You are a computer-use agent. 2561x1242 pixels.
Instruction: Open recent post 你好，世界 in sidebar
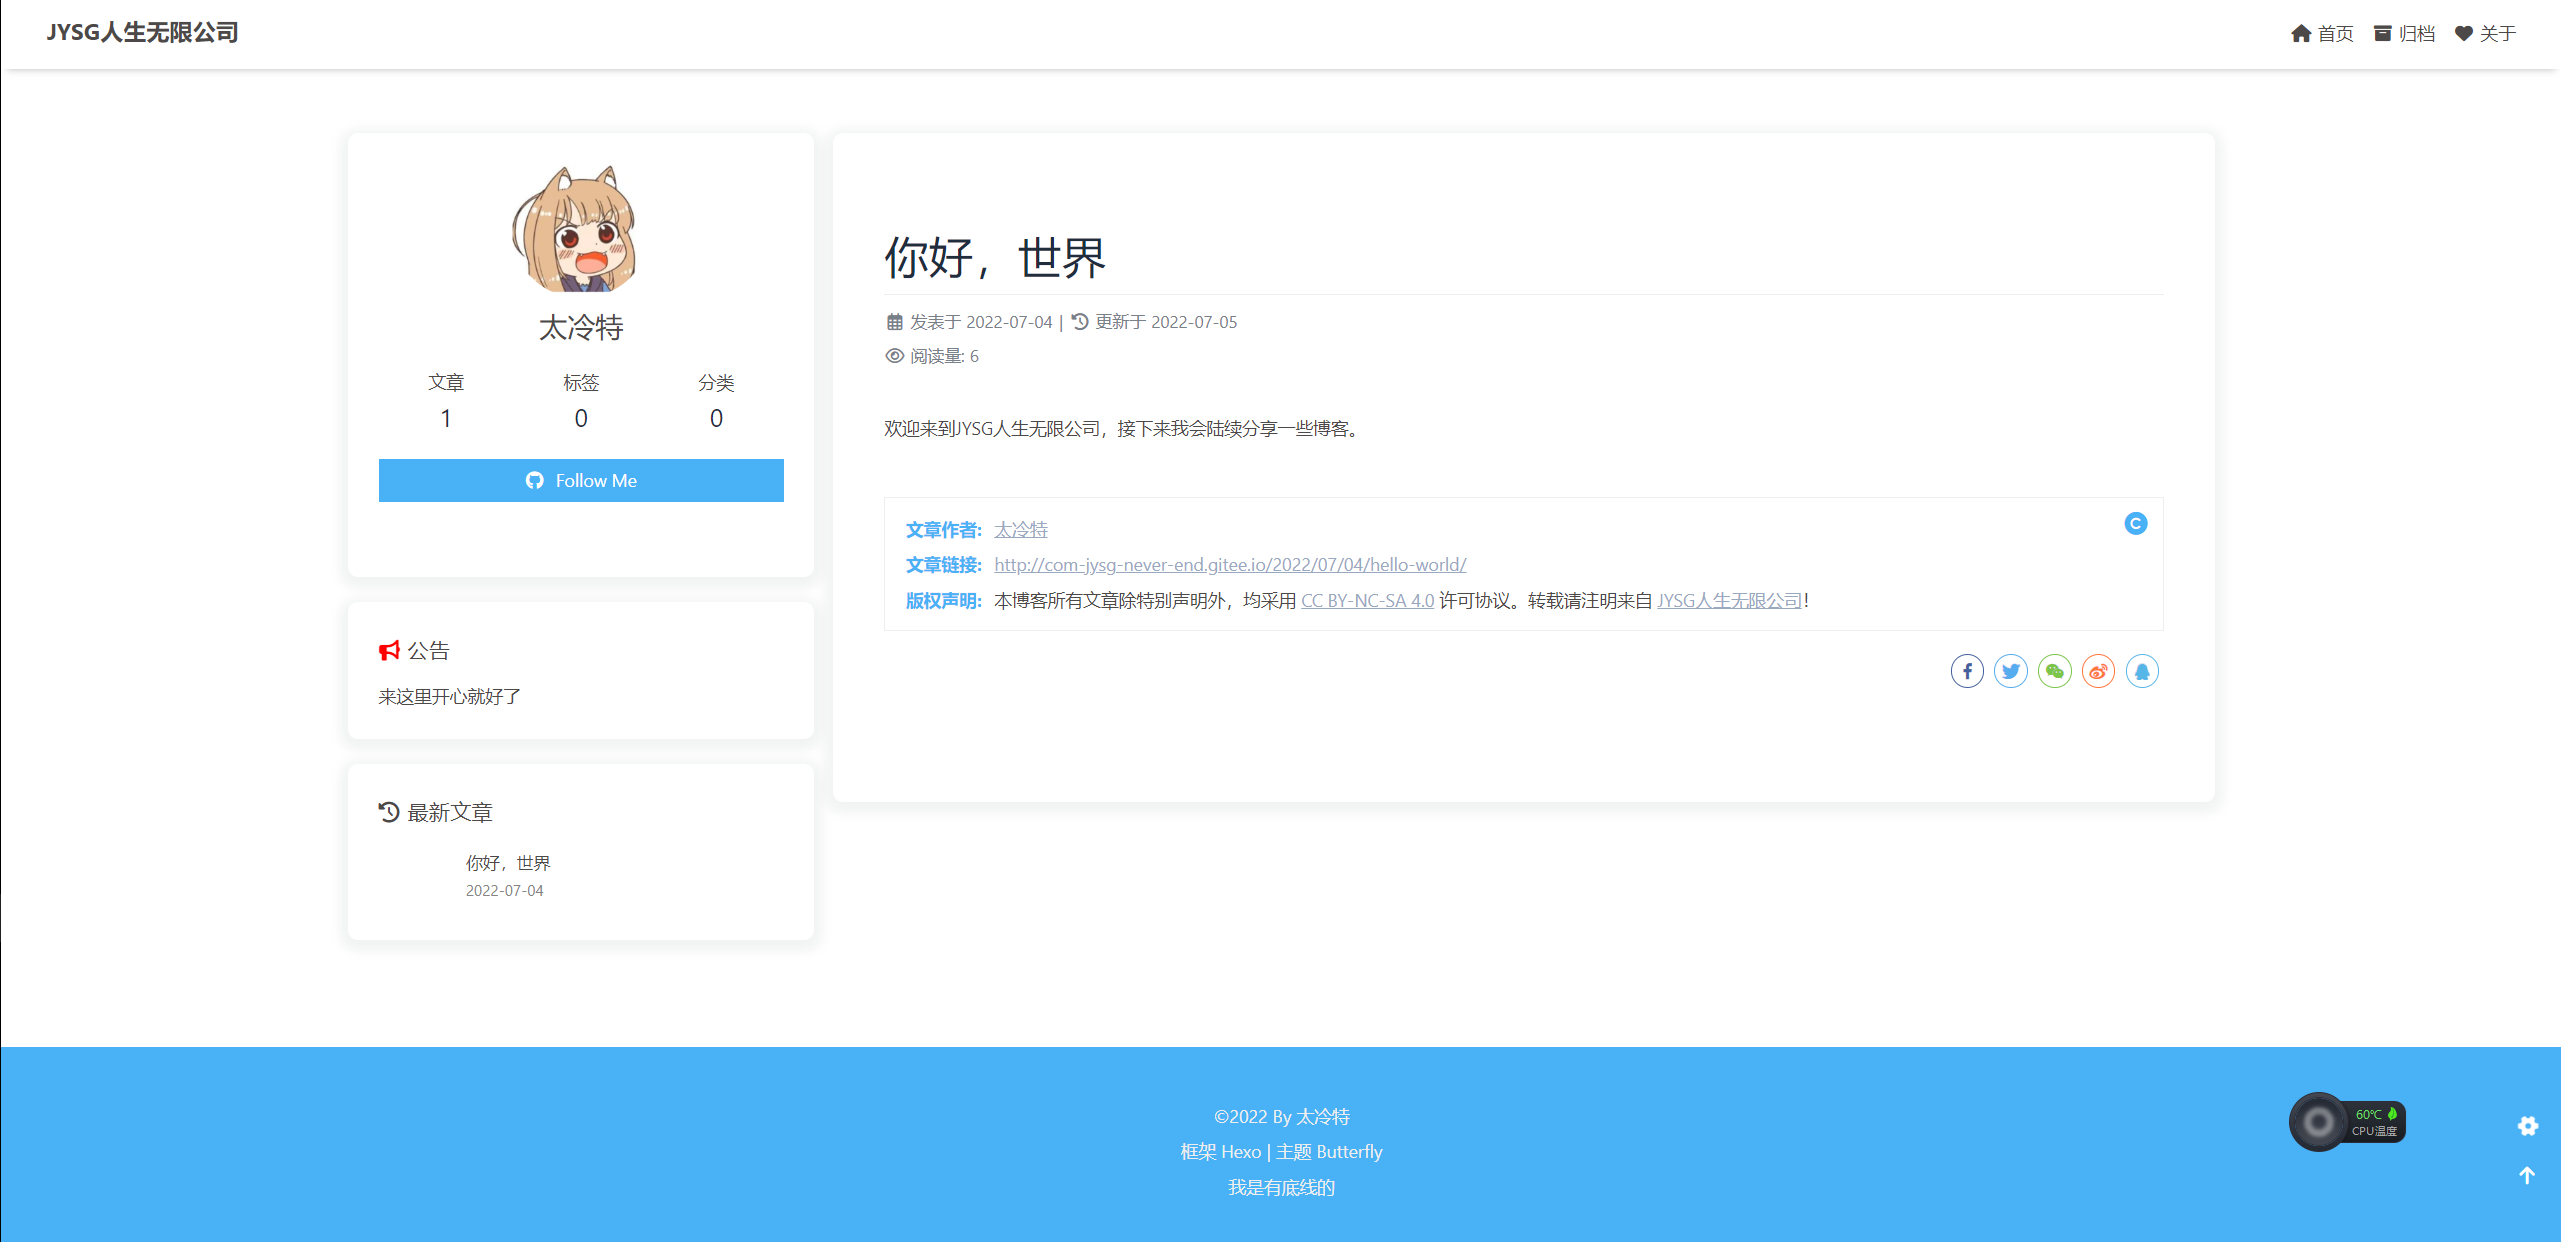(508, 863)
